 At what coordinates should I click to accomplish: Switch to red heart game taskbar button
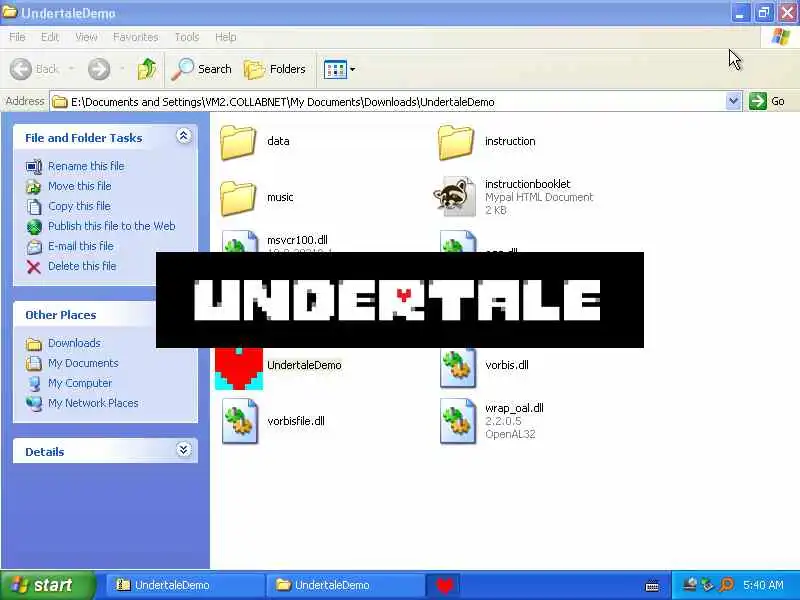tap(443, 585)
